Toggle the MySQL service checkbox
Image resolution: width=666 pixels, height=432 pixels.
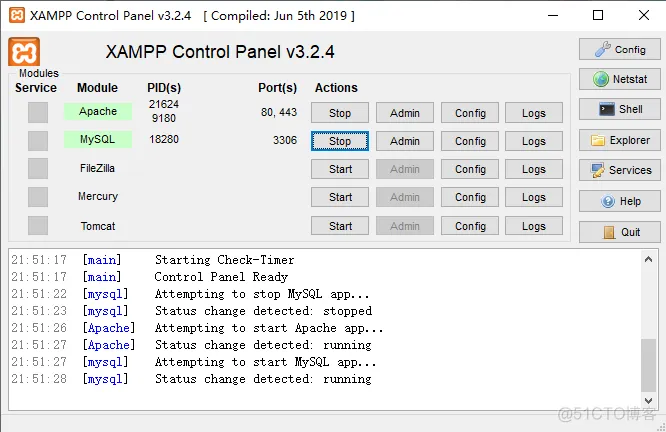pyautogui.click(x=38, y=140)
